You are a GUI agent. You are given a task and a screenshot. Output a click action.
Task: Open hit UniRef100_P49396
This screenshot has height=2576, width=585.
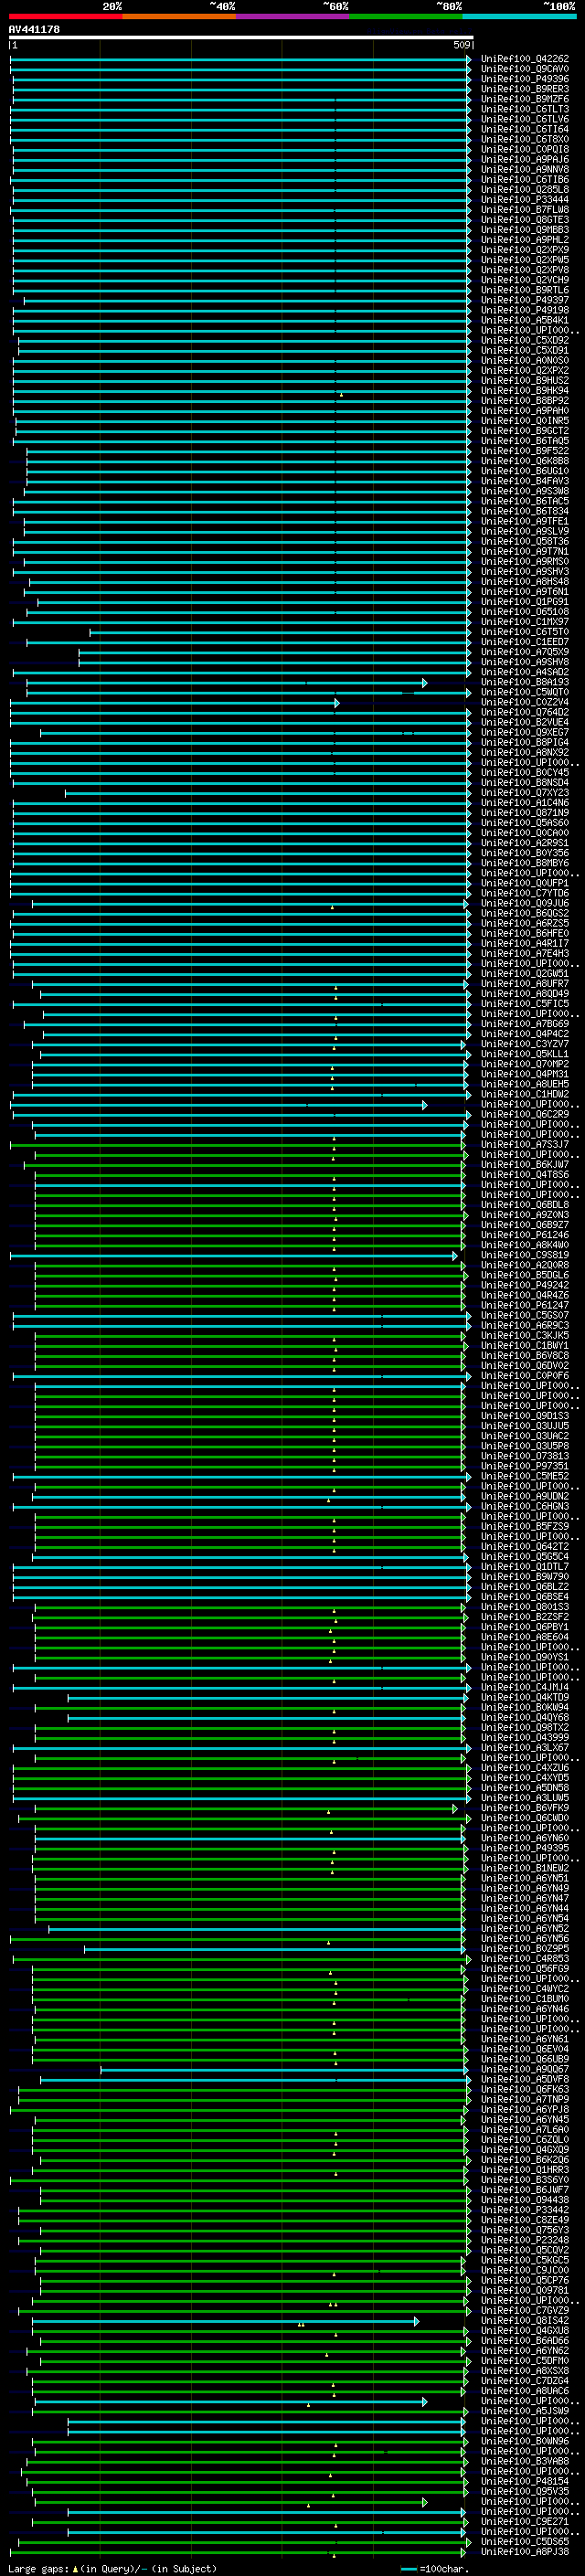[525, 79]
